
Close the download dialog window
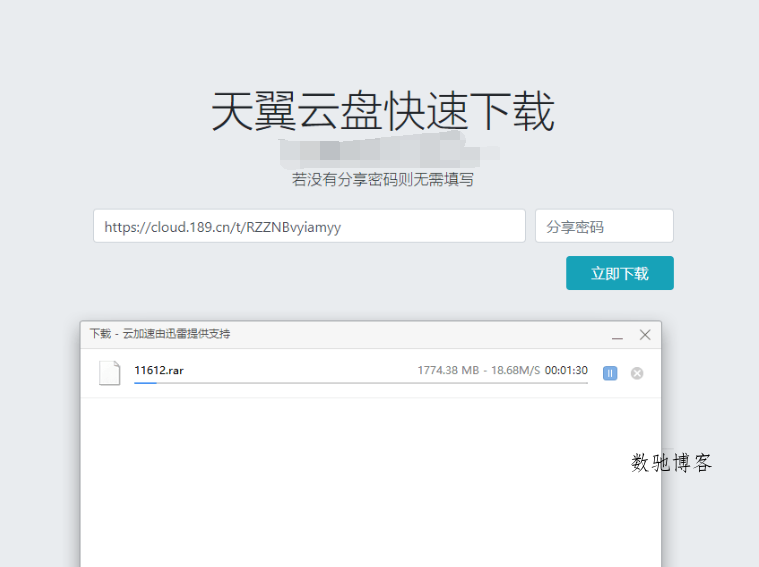645,335
